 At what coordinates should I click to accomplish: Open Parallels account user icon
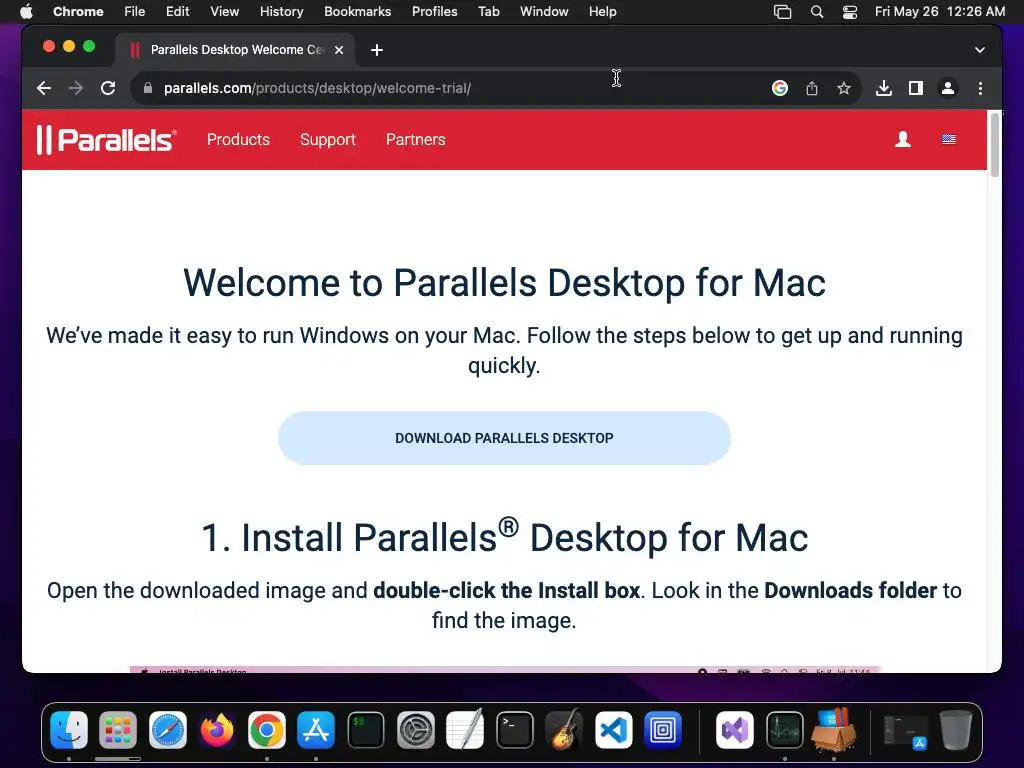click(903, 139)
